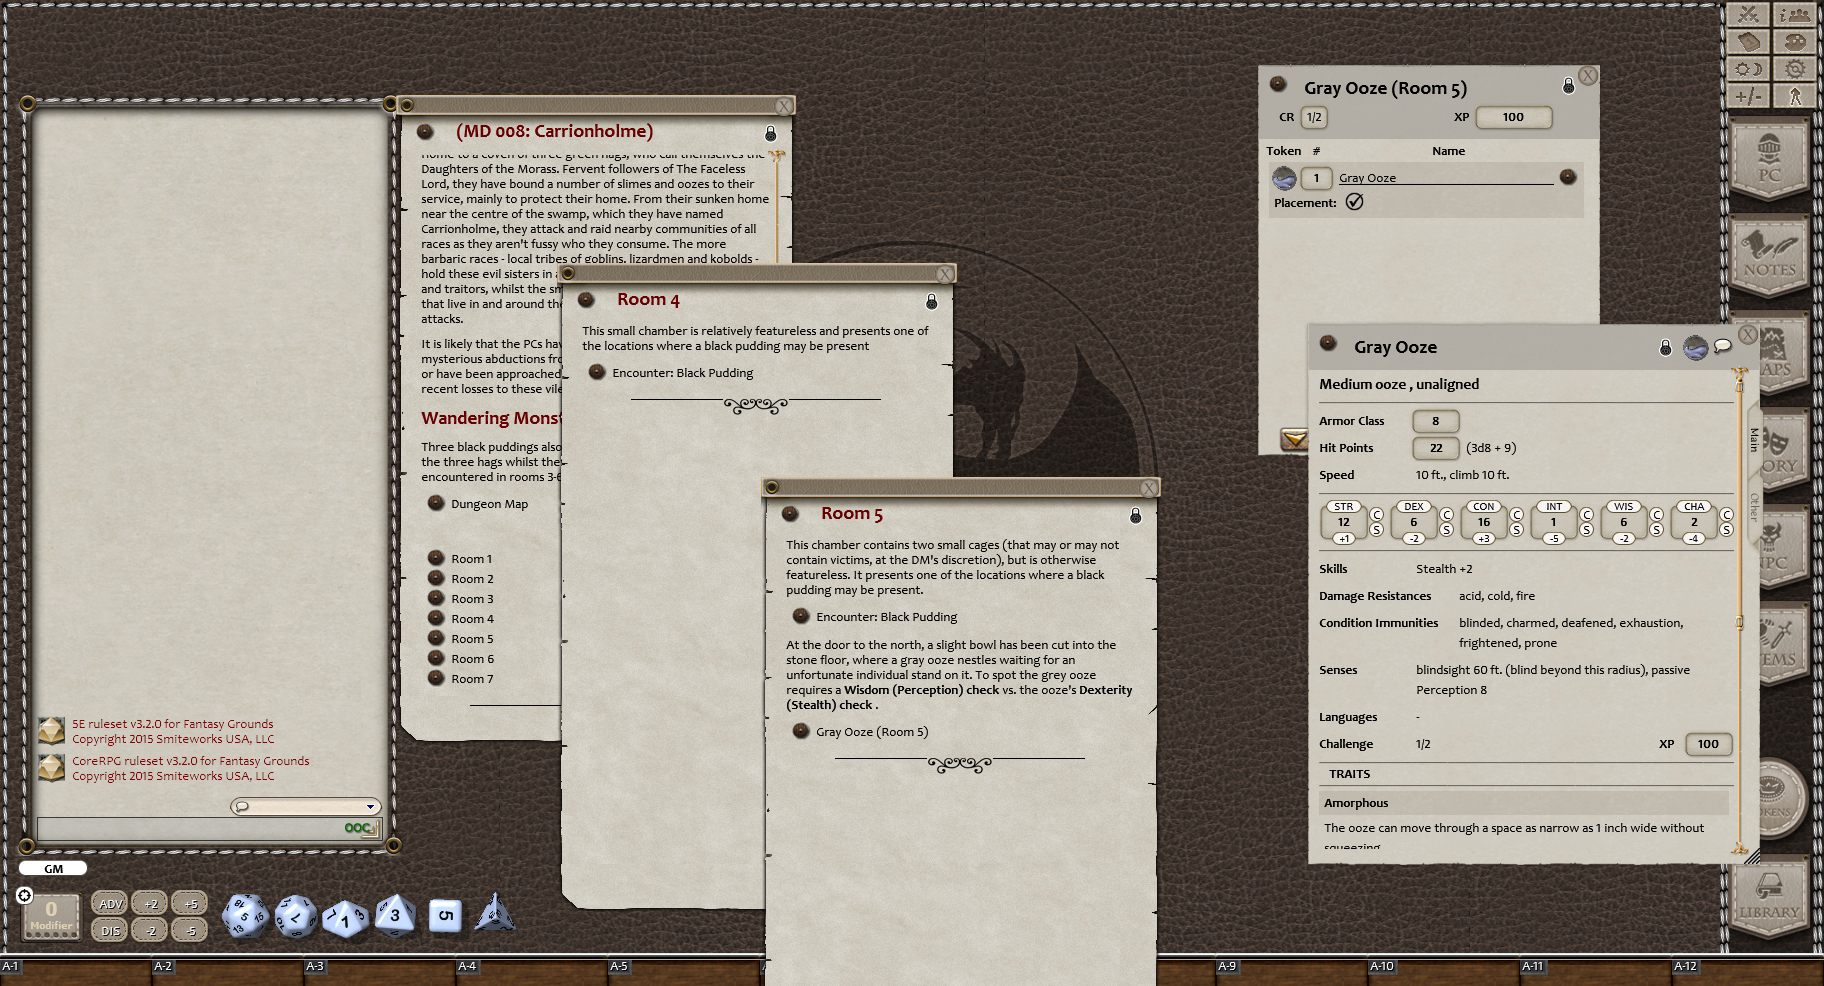The width and height of the screenshot is (1824, 986).
Task: Unlock the Gray Ooze (Room 5) window padlock
Action: click(x=1569, y=86)
